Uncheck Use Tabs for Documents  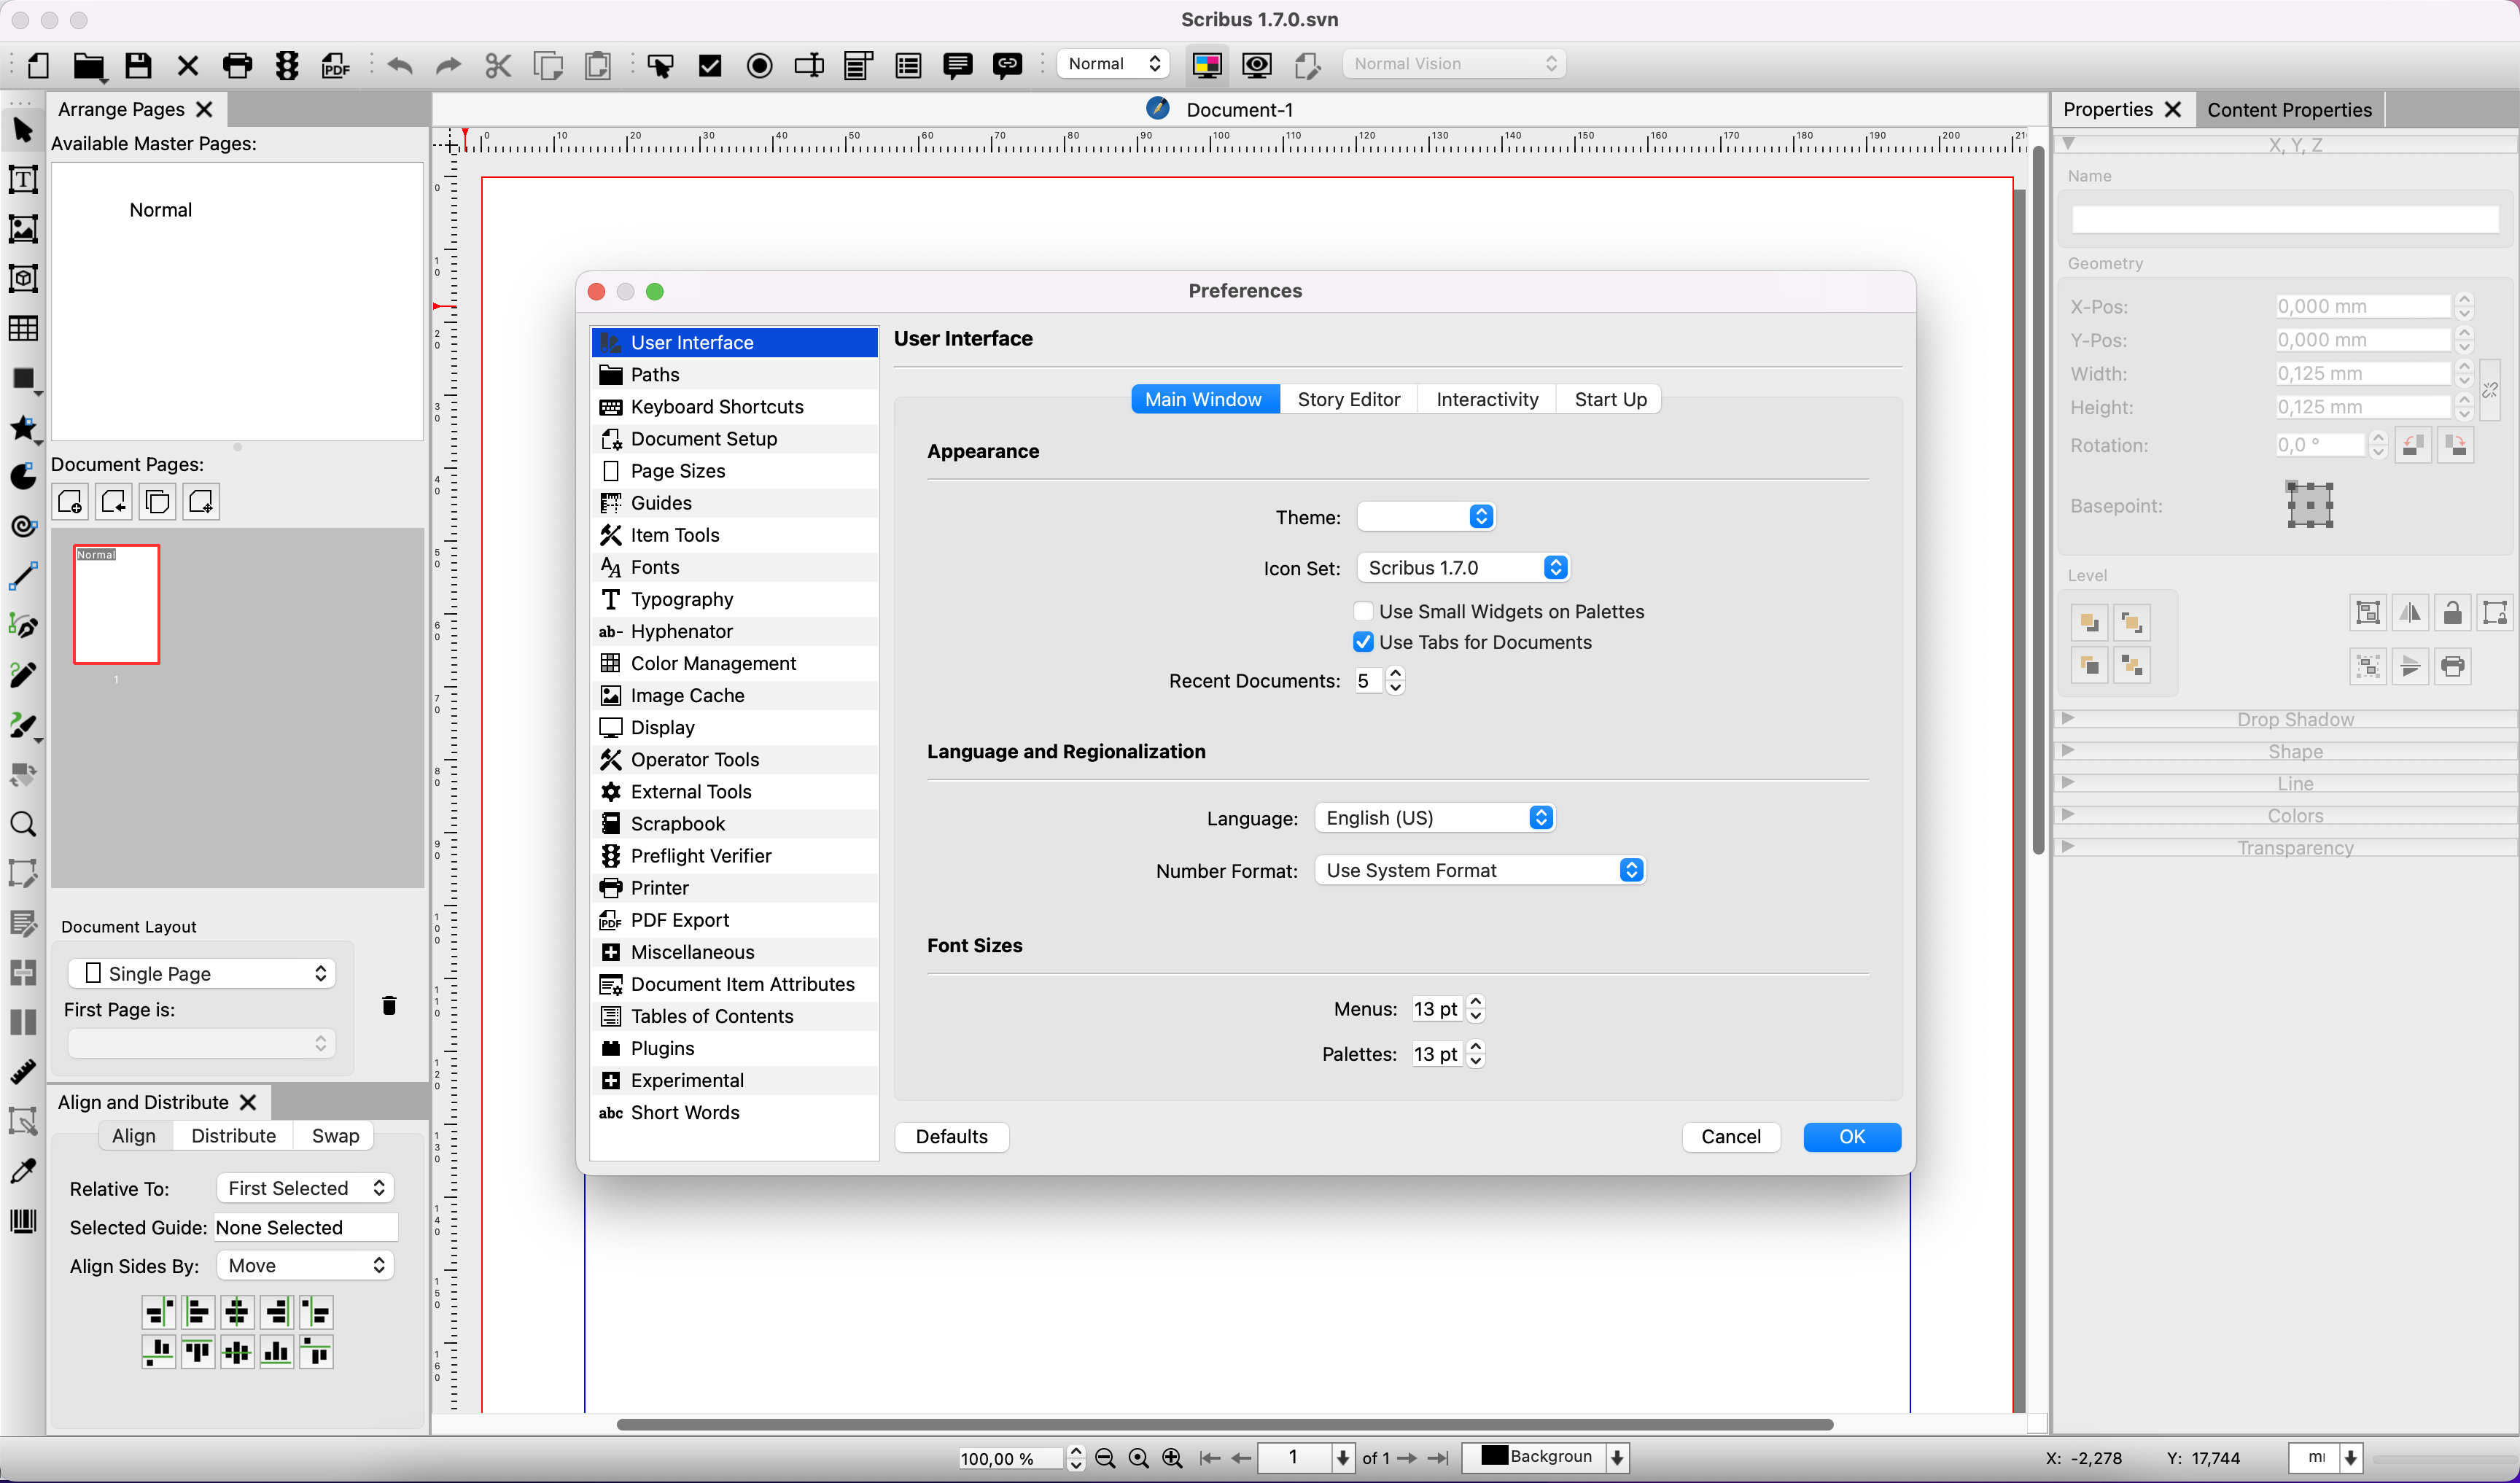[1363, 642]
